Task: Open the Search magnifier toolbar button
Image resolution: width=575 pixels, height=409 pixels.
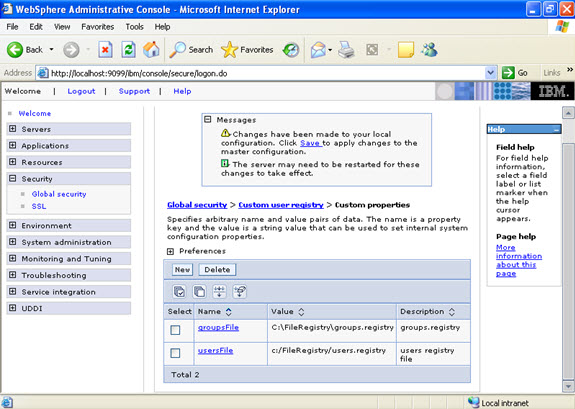Action: (x=191, y=50)
